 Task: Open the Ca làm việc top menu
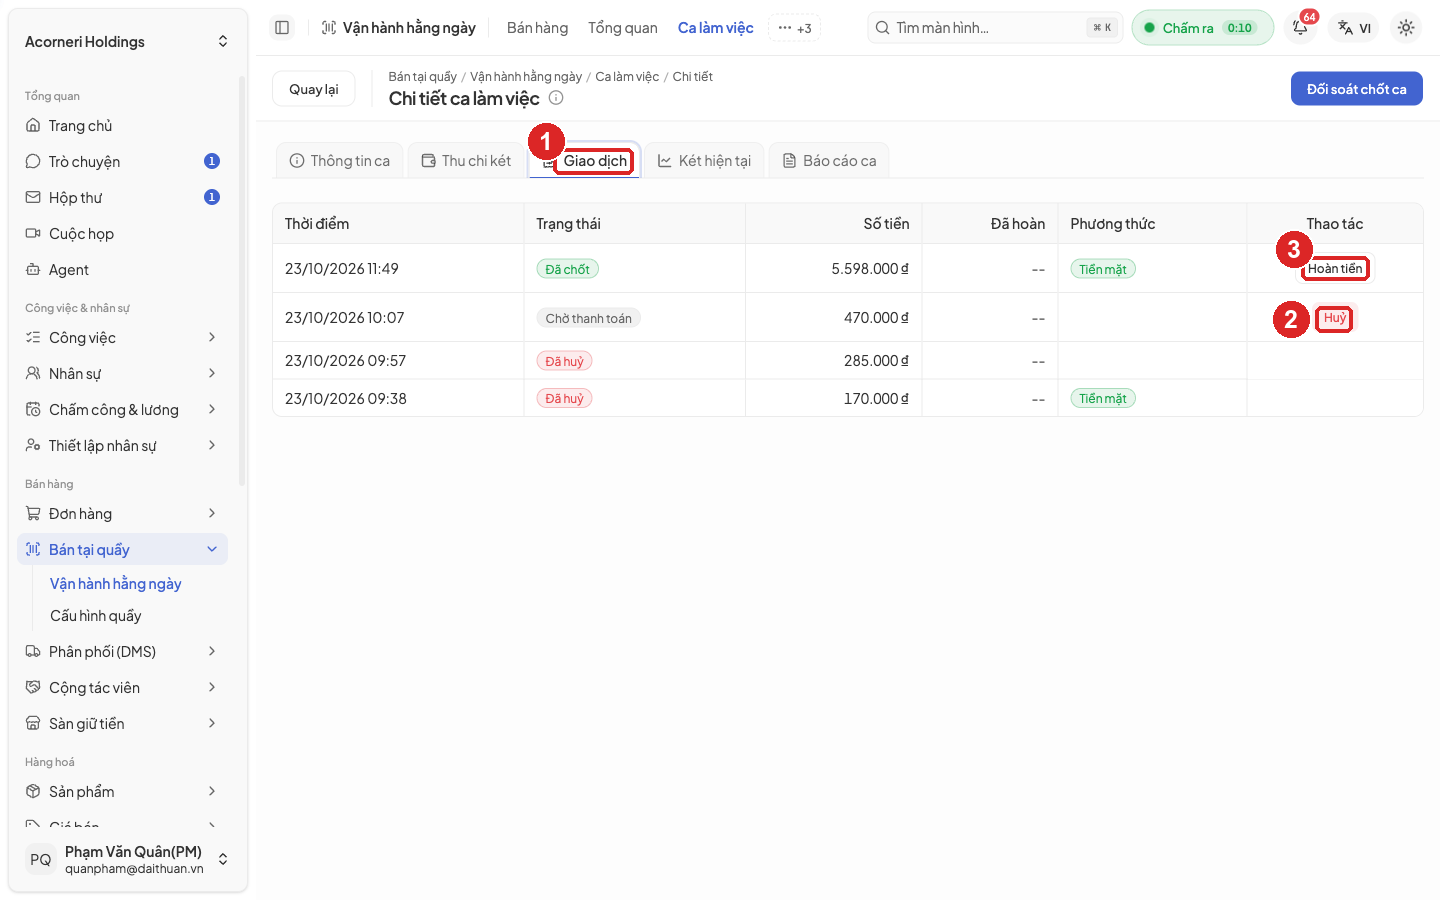point(716,28)
